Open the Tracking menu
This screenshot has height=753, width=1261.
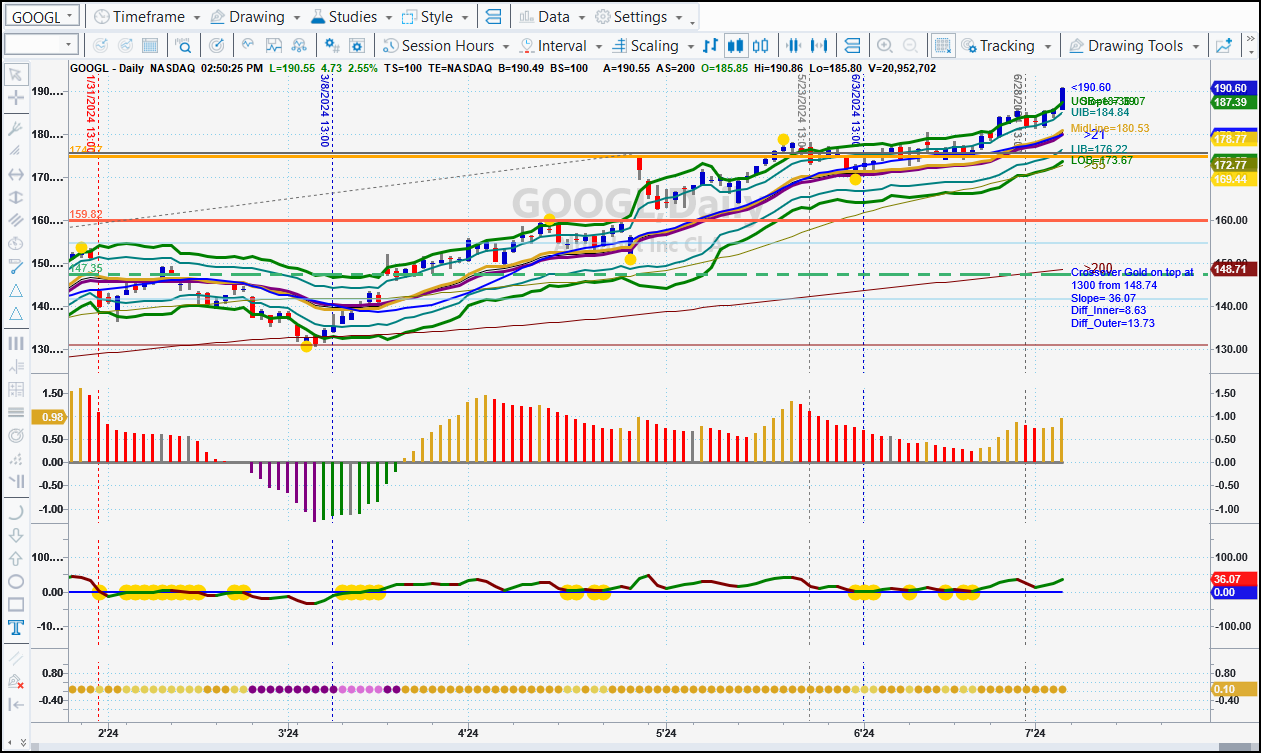click(x=1006, y=46)
